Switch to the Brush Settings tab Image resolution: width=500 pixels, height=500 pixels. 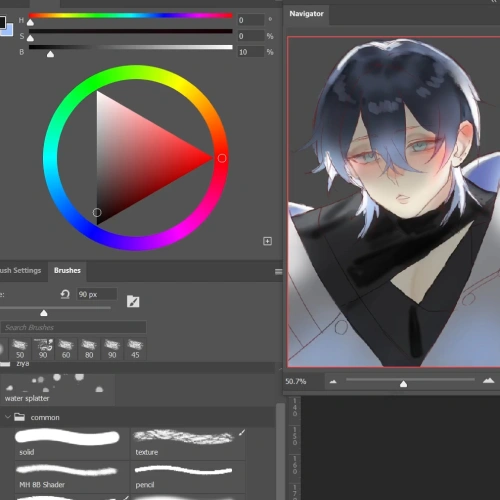pyautogui.click(x=21, y=270)
